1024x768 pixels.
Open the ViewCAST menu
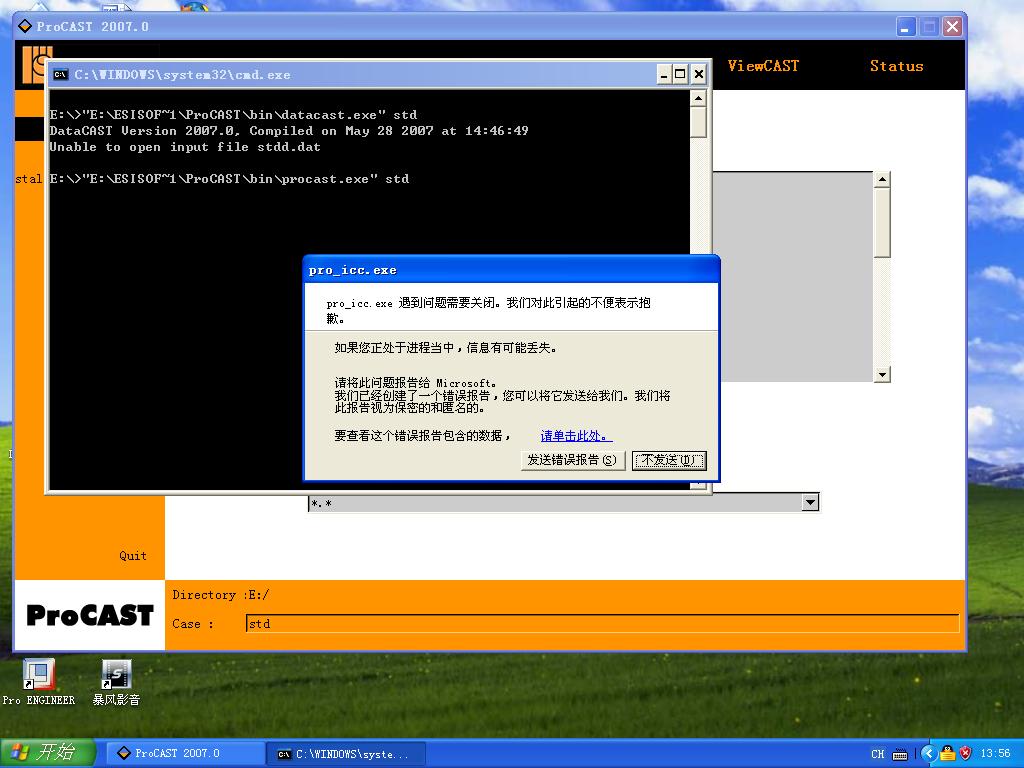pyautogui.click(x=763, y=66)
